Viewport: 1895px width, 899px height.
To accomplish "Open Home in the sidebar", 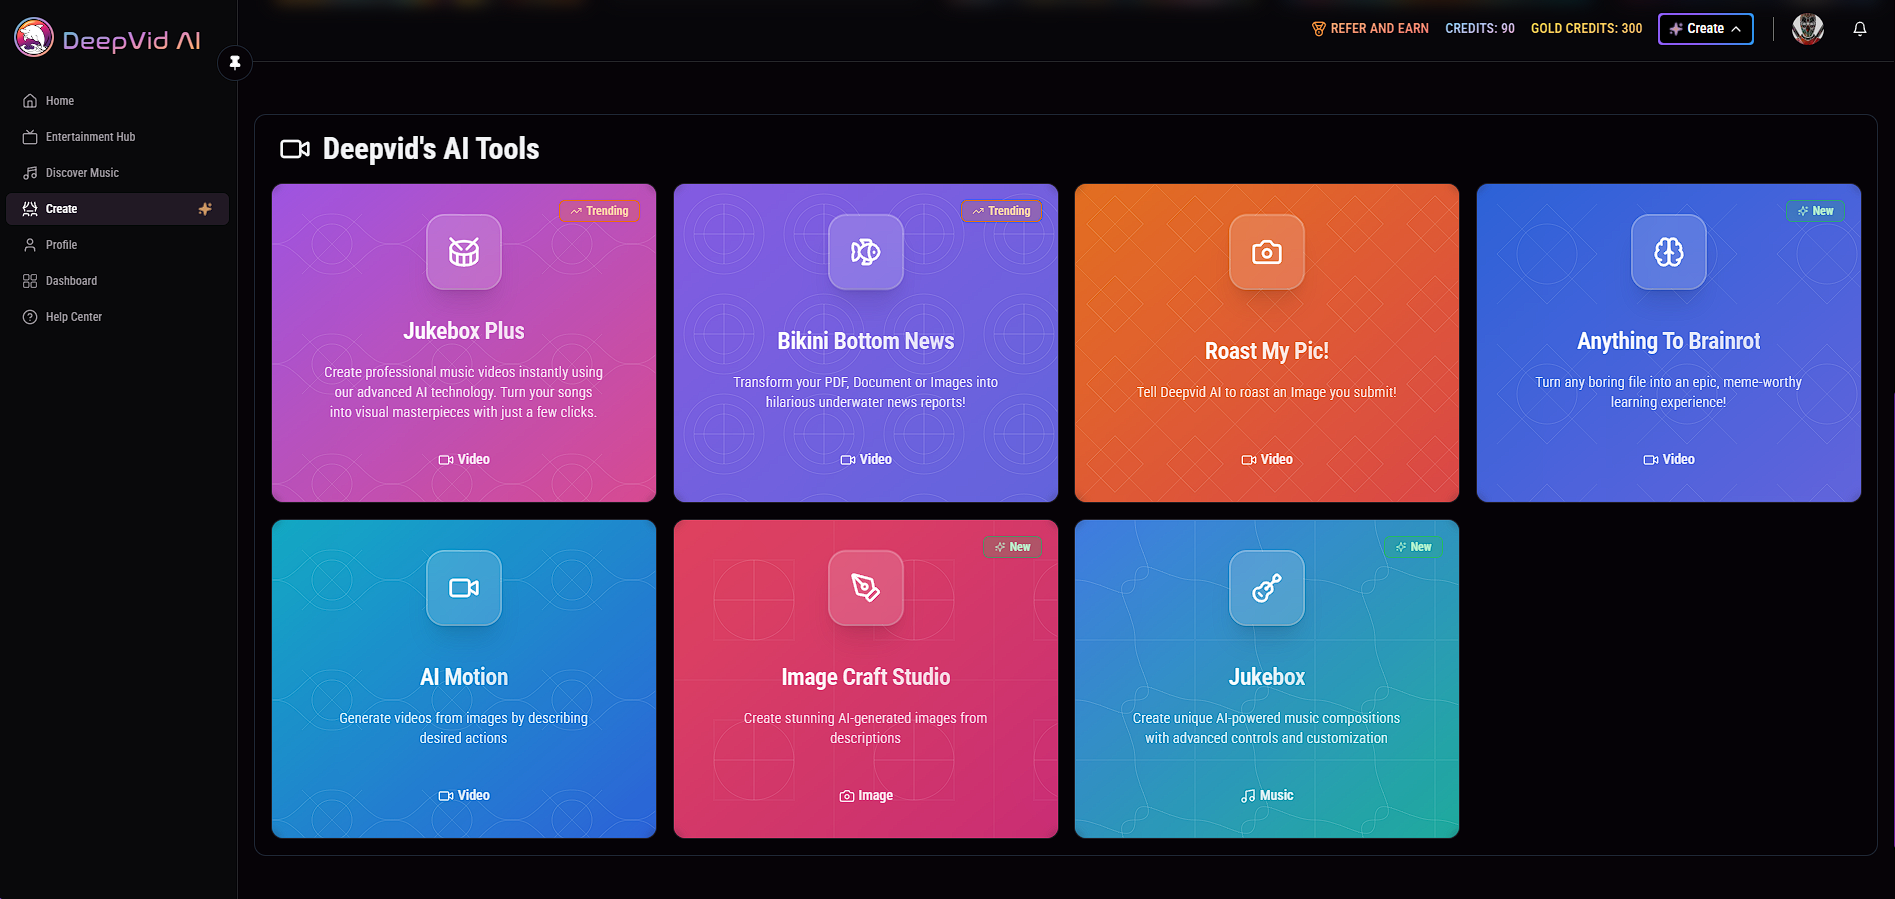I will tap(118, 101).
